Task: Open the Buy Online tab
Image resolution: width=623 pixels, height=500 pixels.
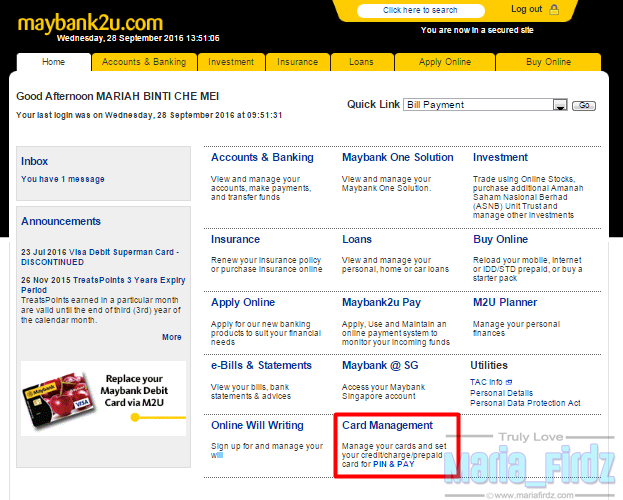Action: coord(549,62)
